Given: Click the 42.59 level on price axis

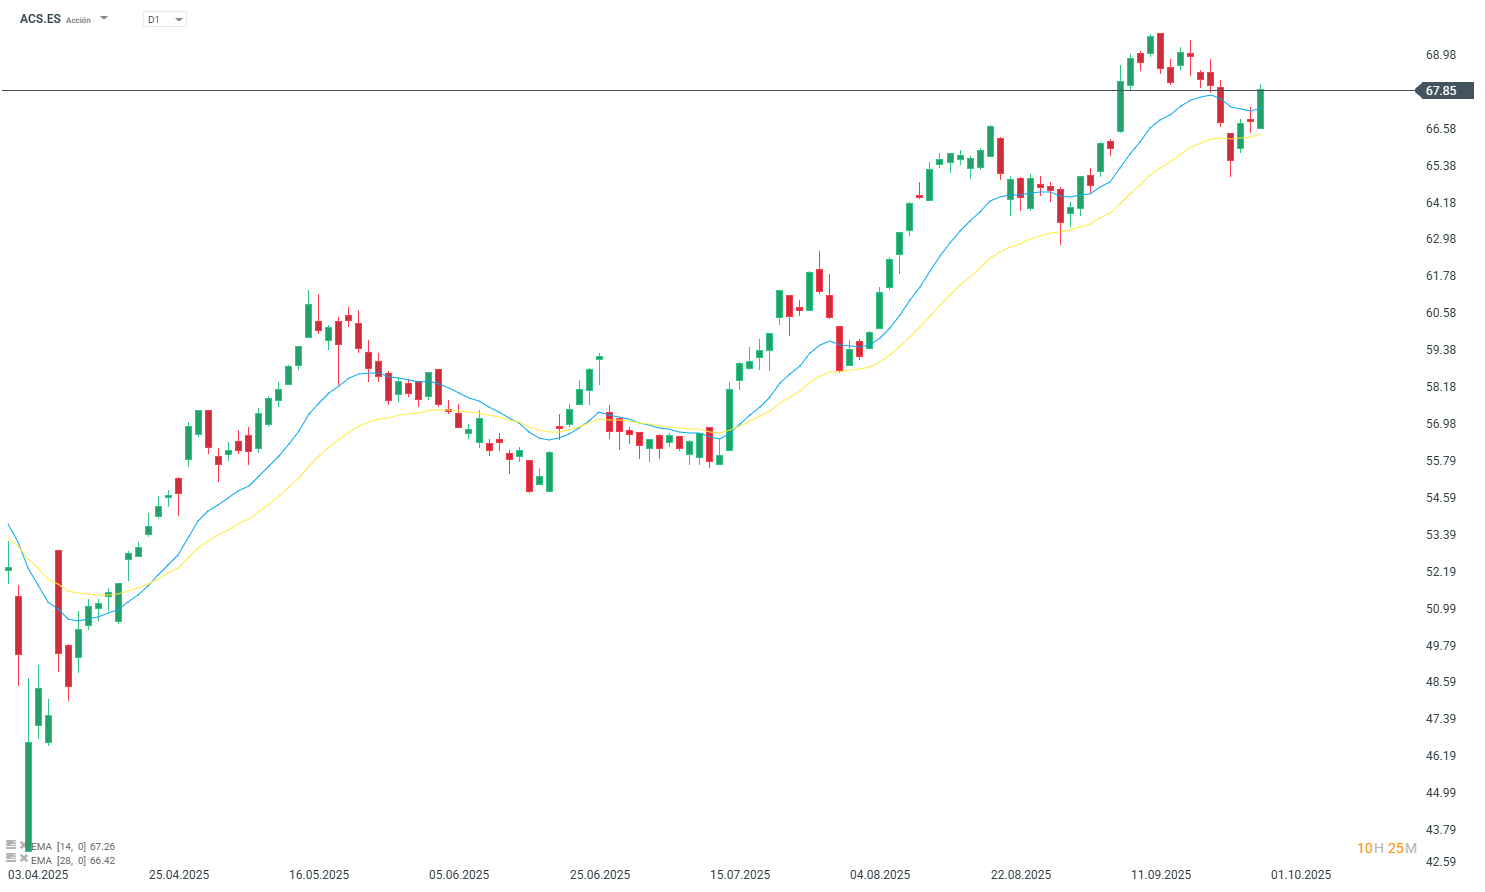Looking at the screenshot, I should (x=1440, y=861).
